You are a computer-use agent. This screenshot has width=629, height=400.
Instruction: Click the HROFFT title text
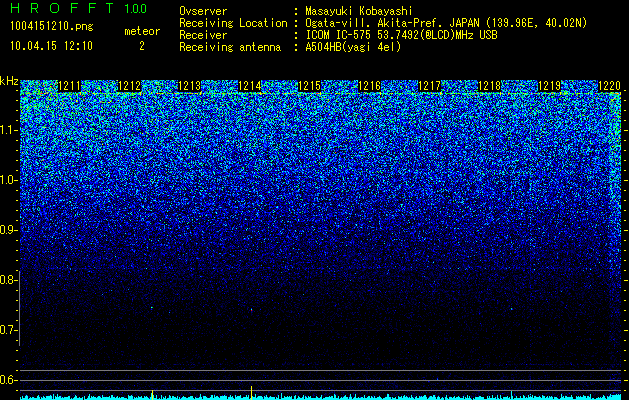pyautogui.click(x=62, y=8)
